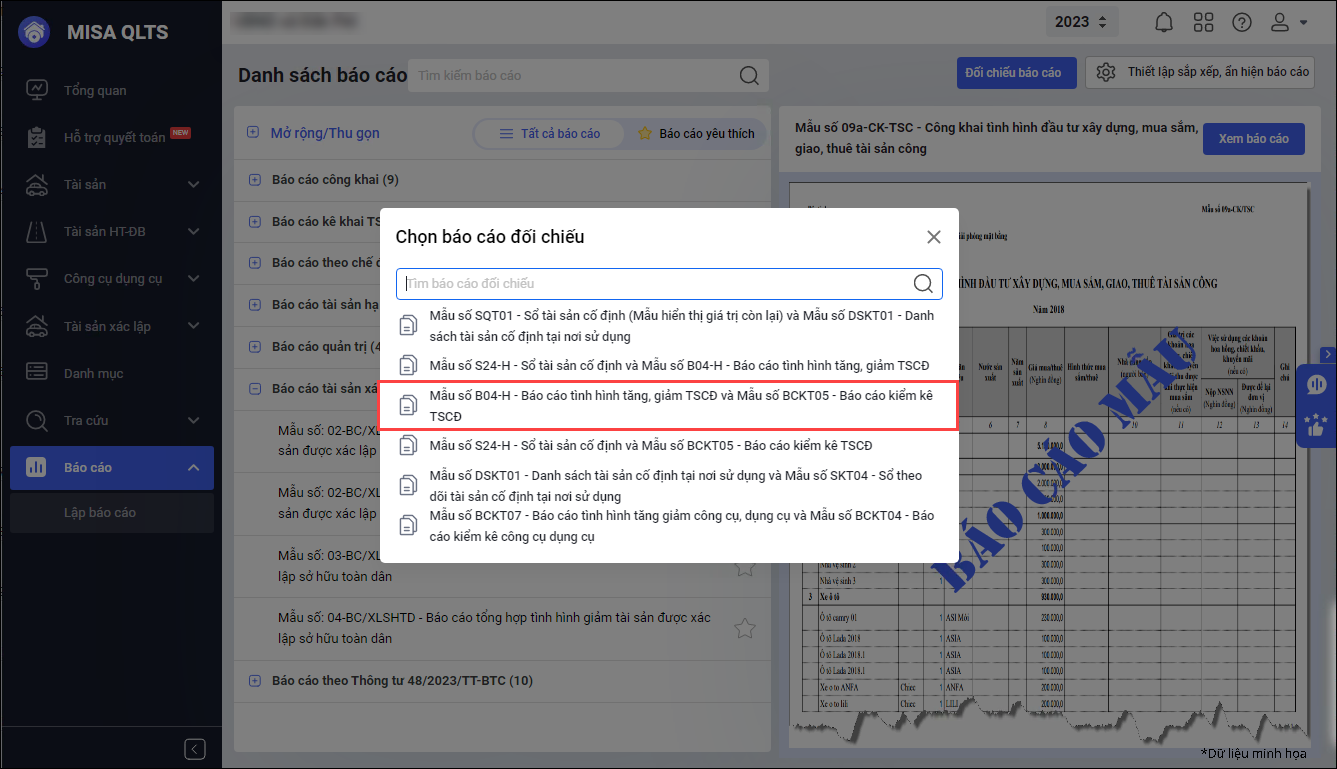Open the chat support bubble icon
This screenshot has height=769, width=1337.
pos(1317,385)
